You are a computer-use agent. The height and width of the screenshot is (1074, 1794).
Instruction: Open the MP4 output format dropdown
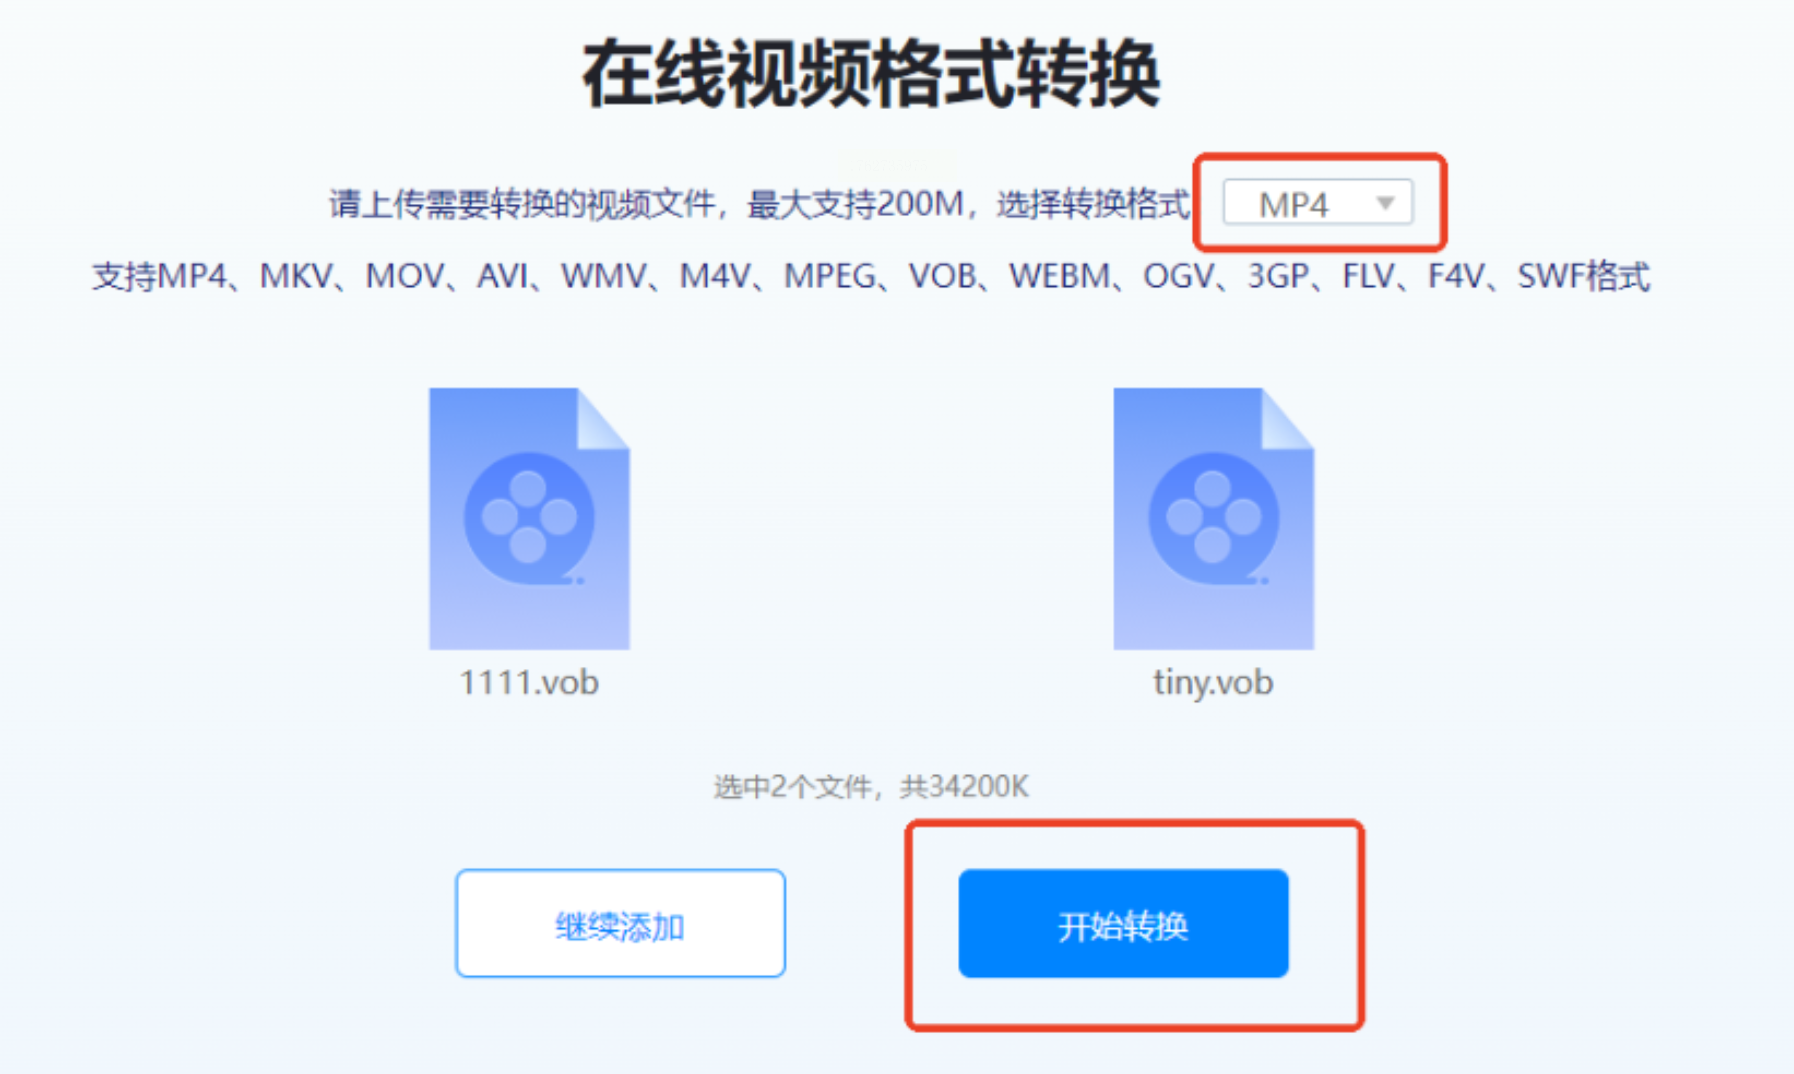click(x=1318, y=203)
